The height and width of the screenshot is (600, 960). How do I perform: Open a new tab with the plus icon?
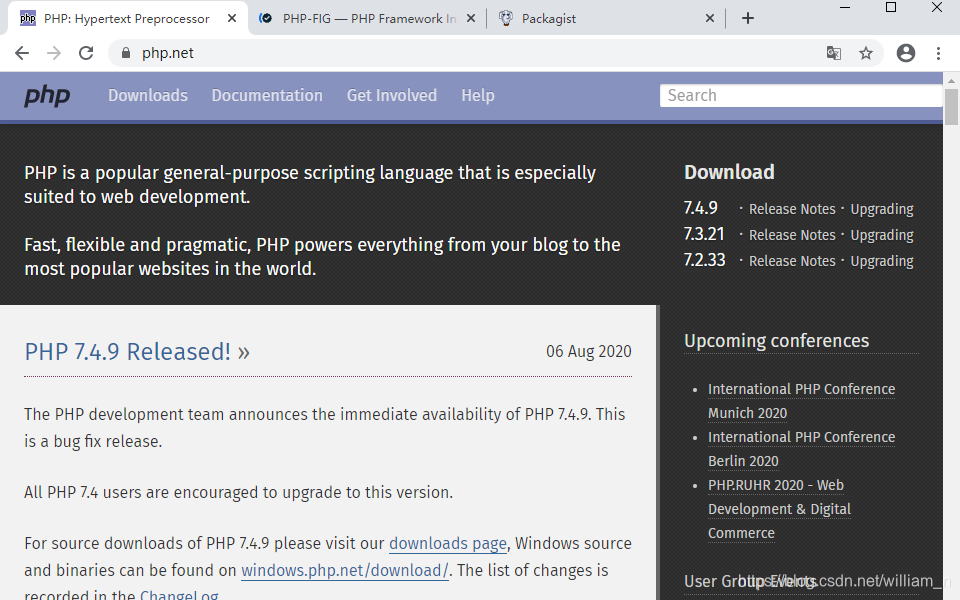click(750, 17)
